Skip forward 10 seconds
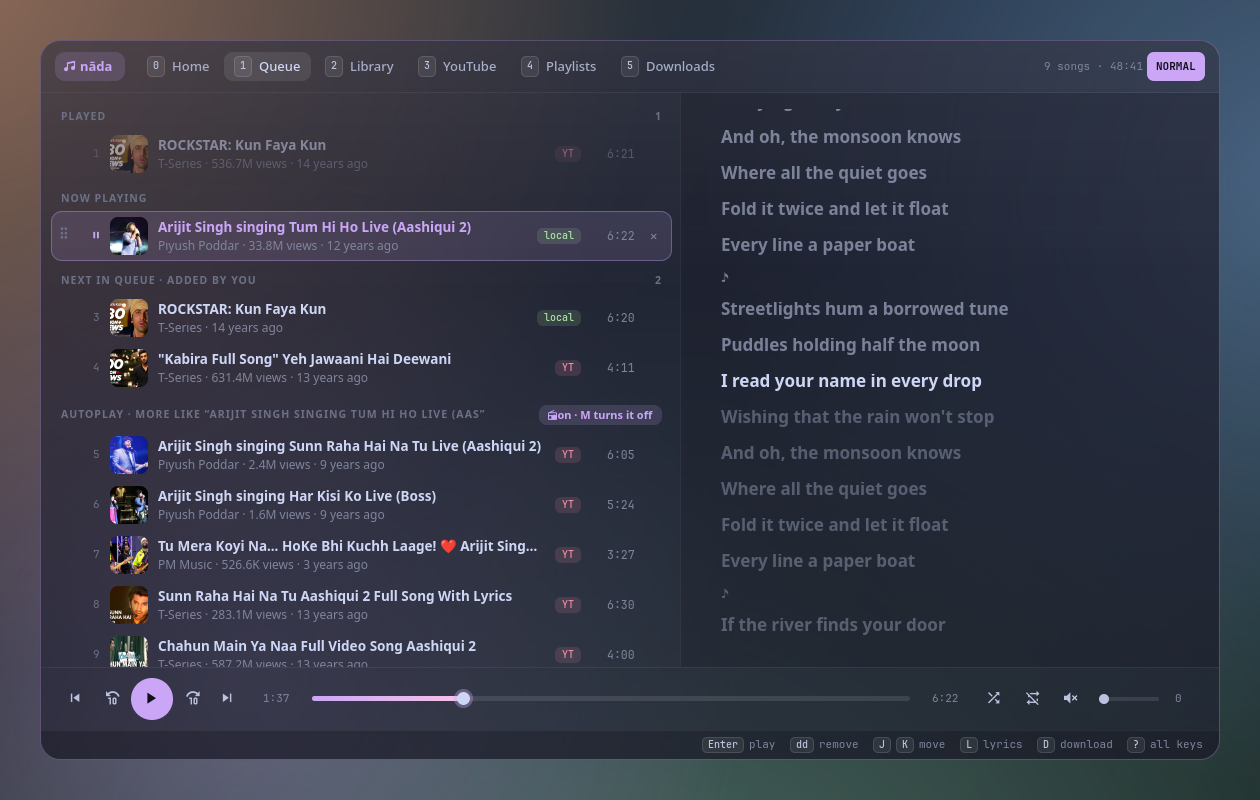Image resolution: width=1260 pixels, height=800 pixels. [193, 698]
